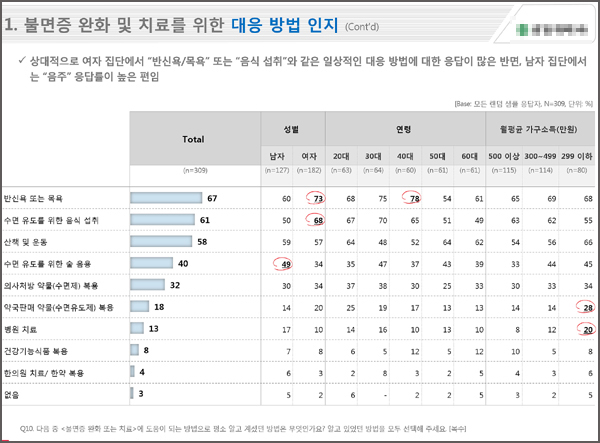
Task: Click the Total column header
Action: (x=195, y=138)
